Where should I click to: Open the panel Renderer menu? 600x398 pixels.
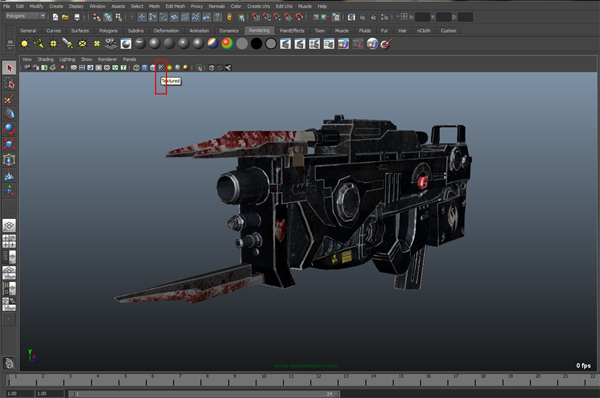point(107,59)
